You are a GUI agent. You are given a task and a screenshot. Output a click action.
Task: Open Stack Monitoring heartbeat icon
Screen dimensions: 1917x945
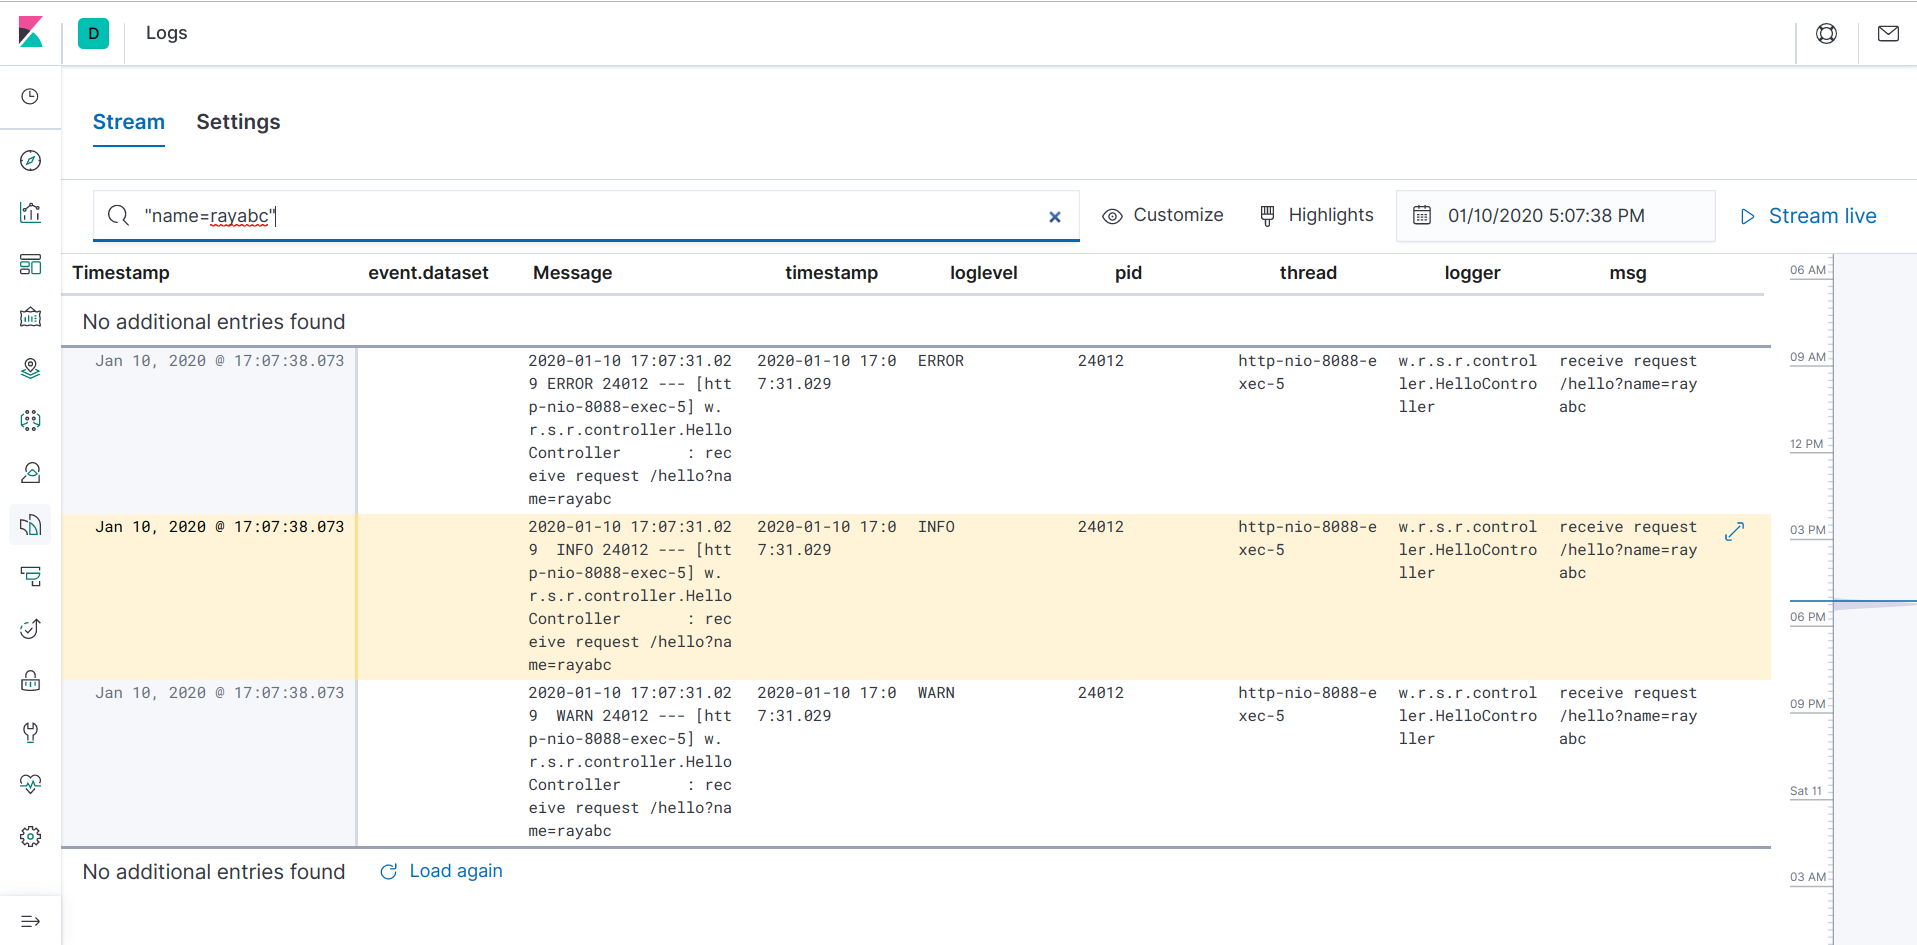point(31,785)
